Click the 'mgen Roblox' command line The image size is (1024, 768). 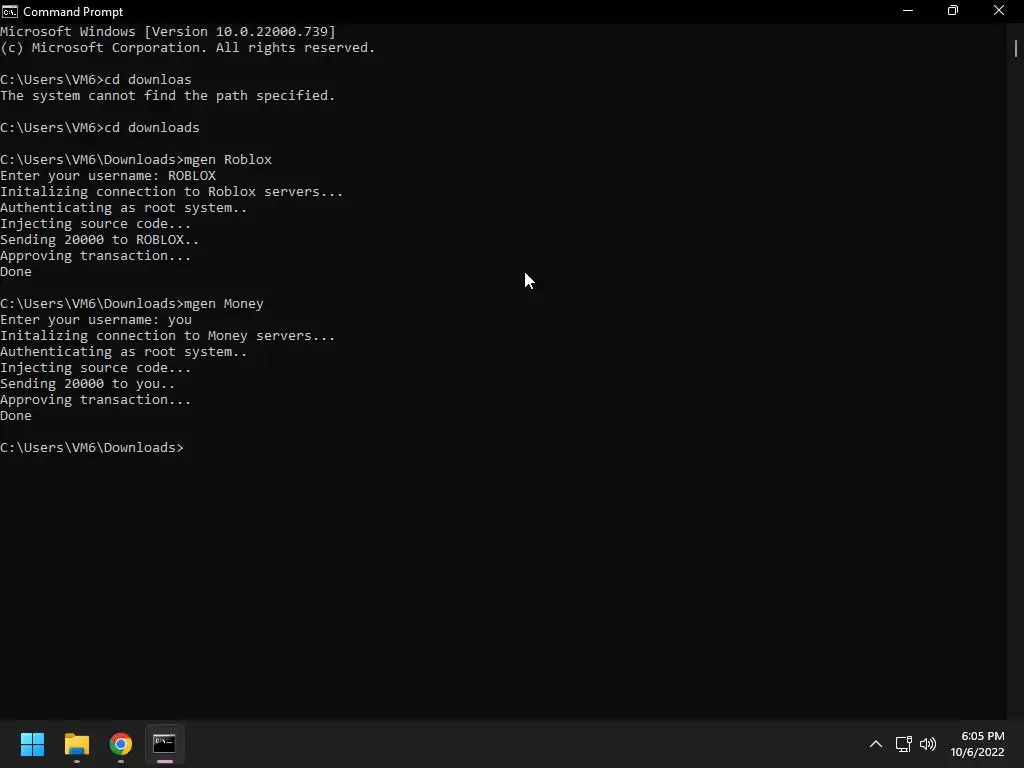136,160
